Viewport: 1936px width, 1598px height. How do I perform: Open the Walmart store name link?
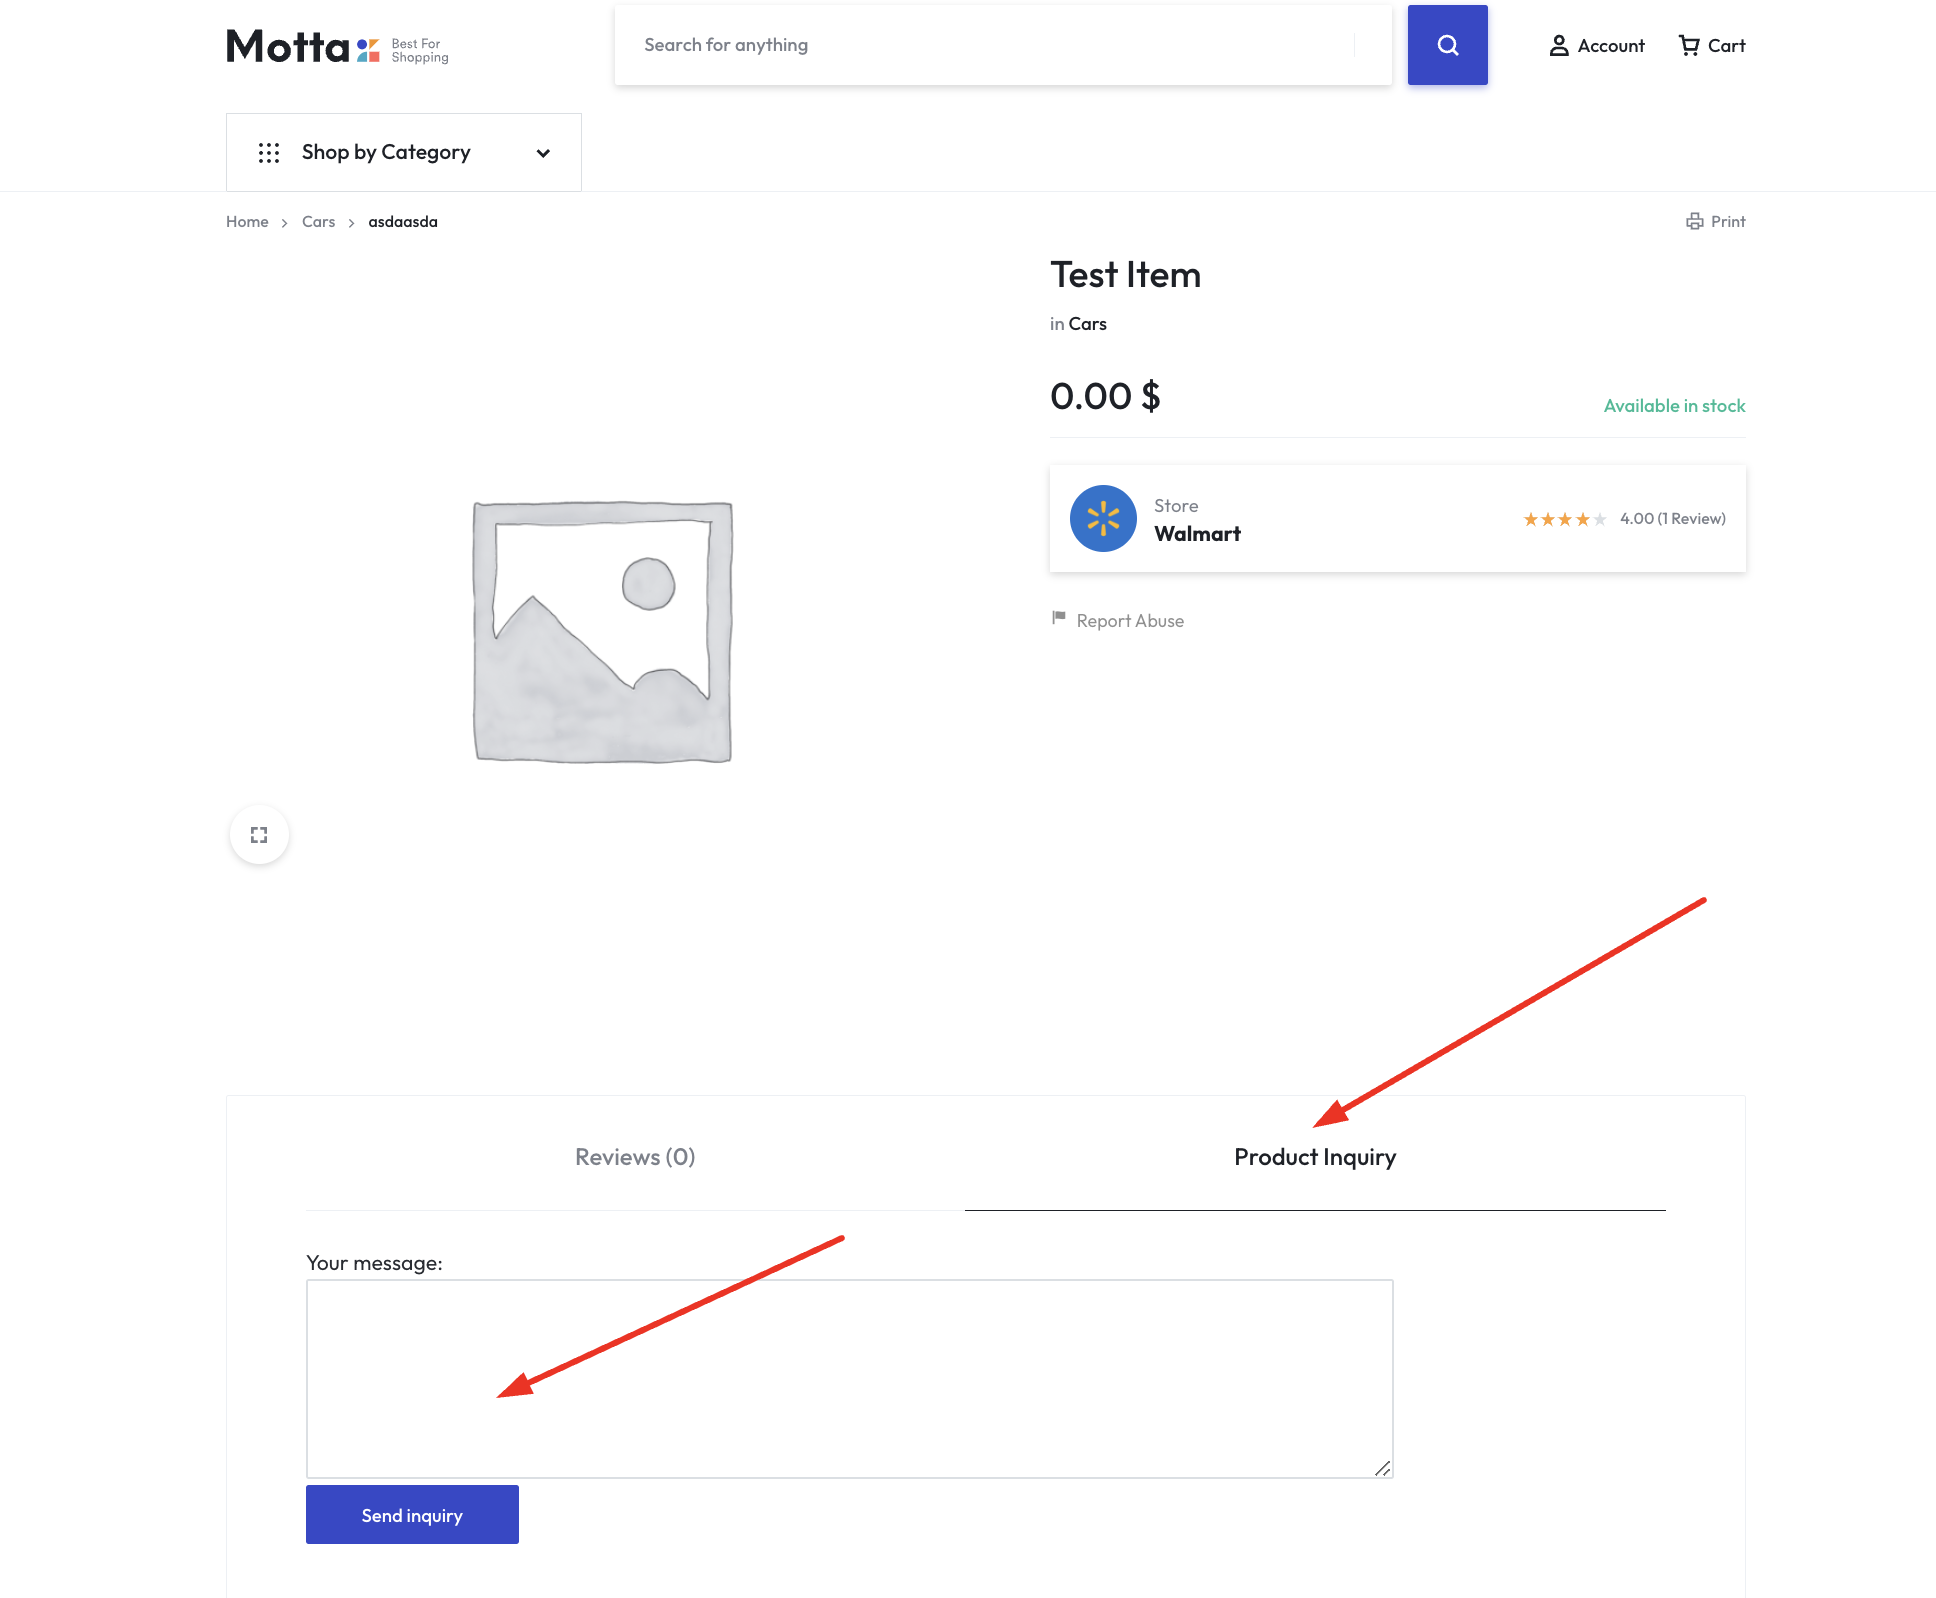pos(1197,534)
